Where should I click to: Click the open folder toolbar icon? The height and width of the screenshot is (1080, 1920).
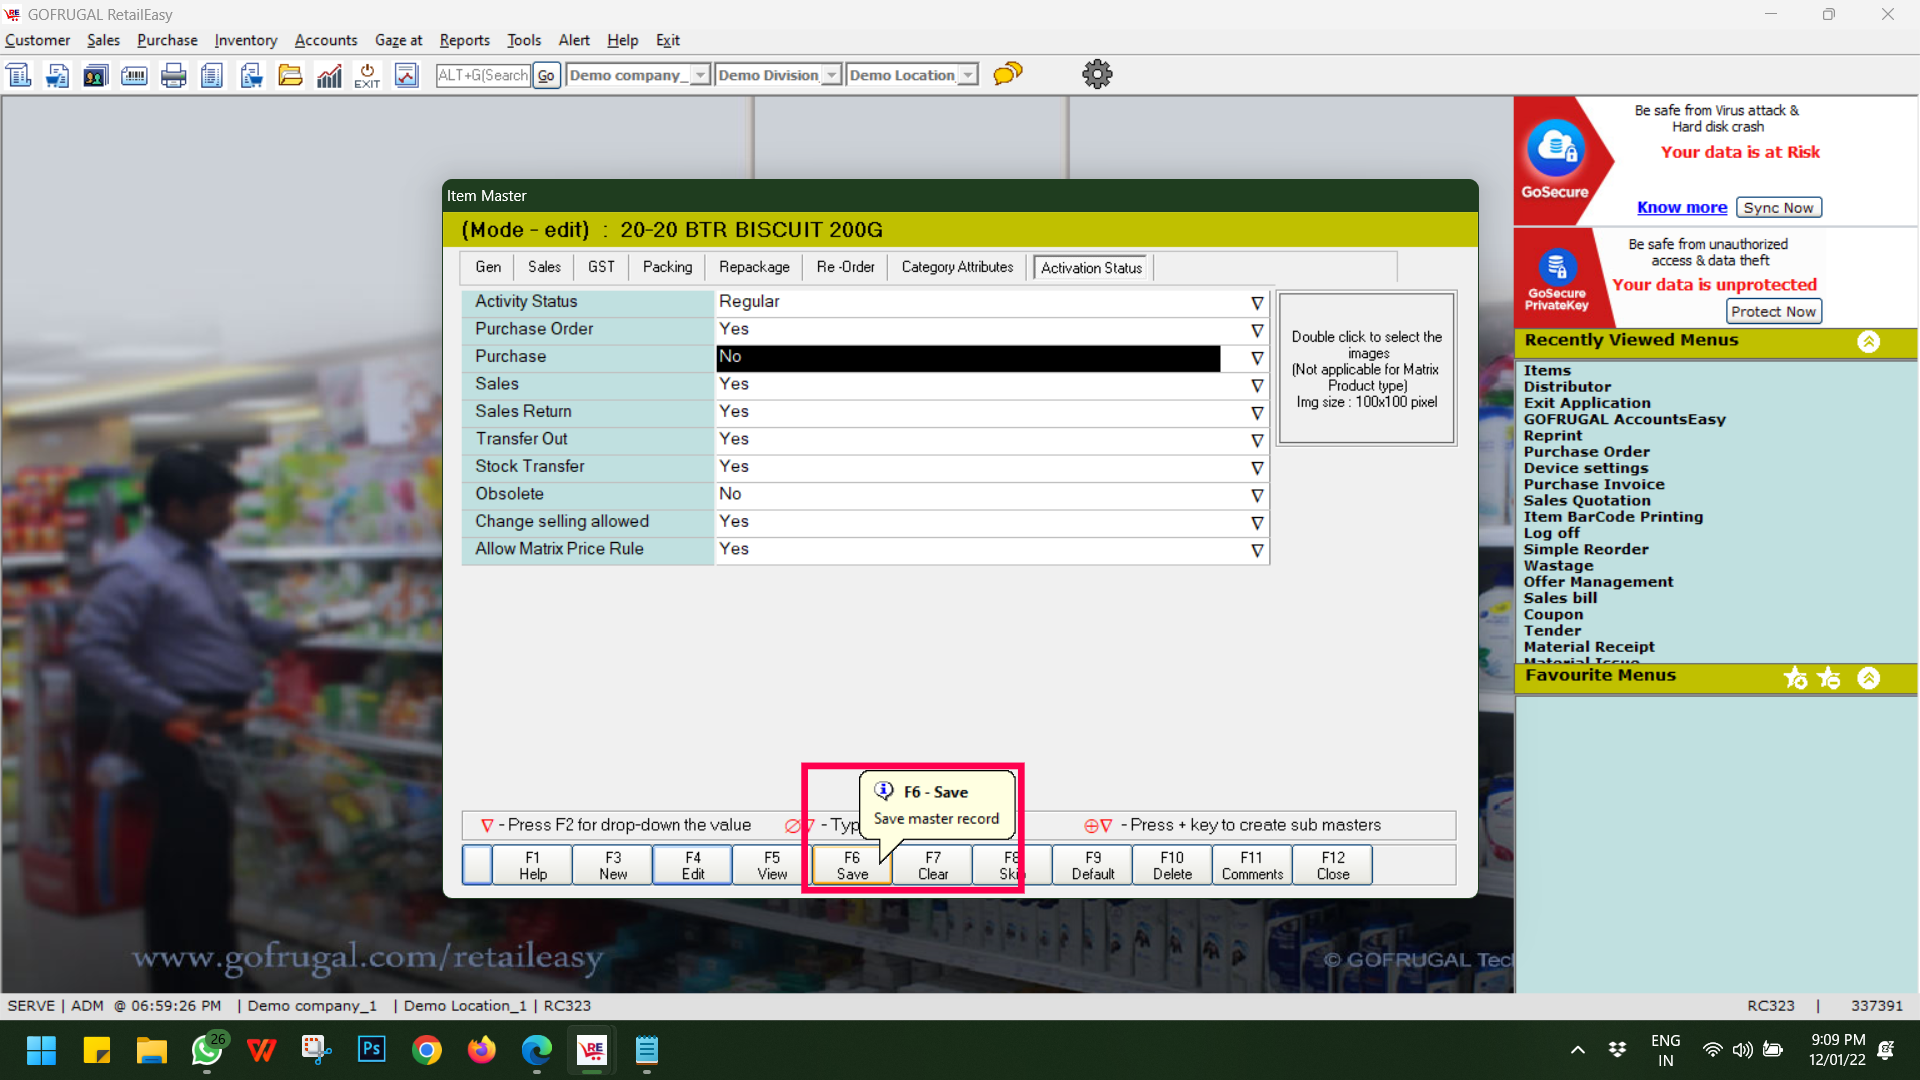(x=290, y=75)
